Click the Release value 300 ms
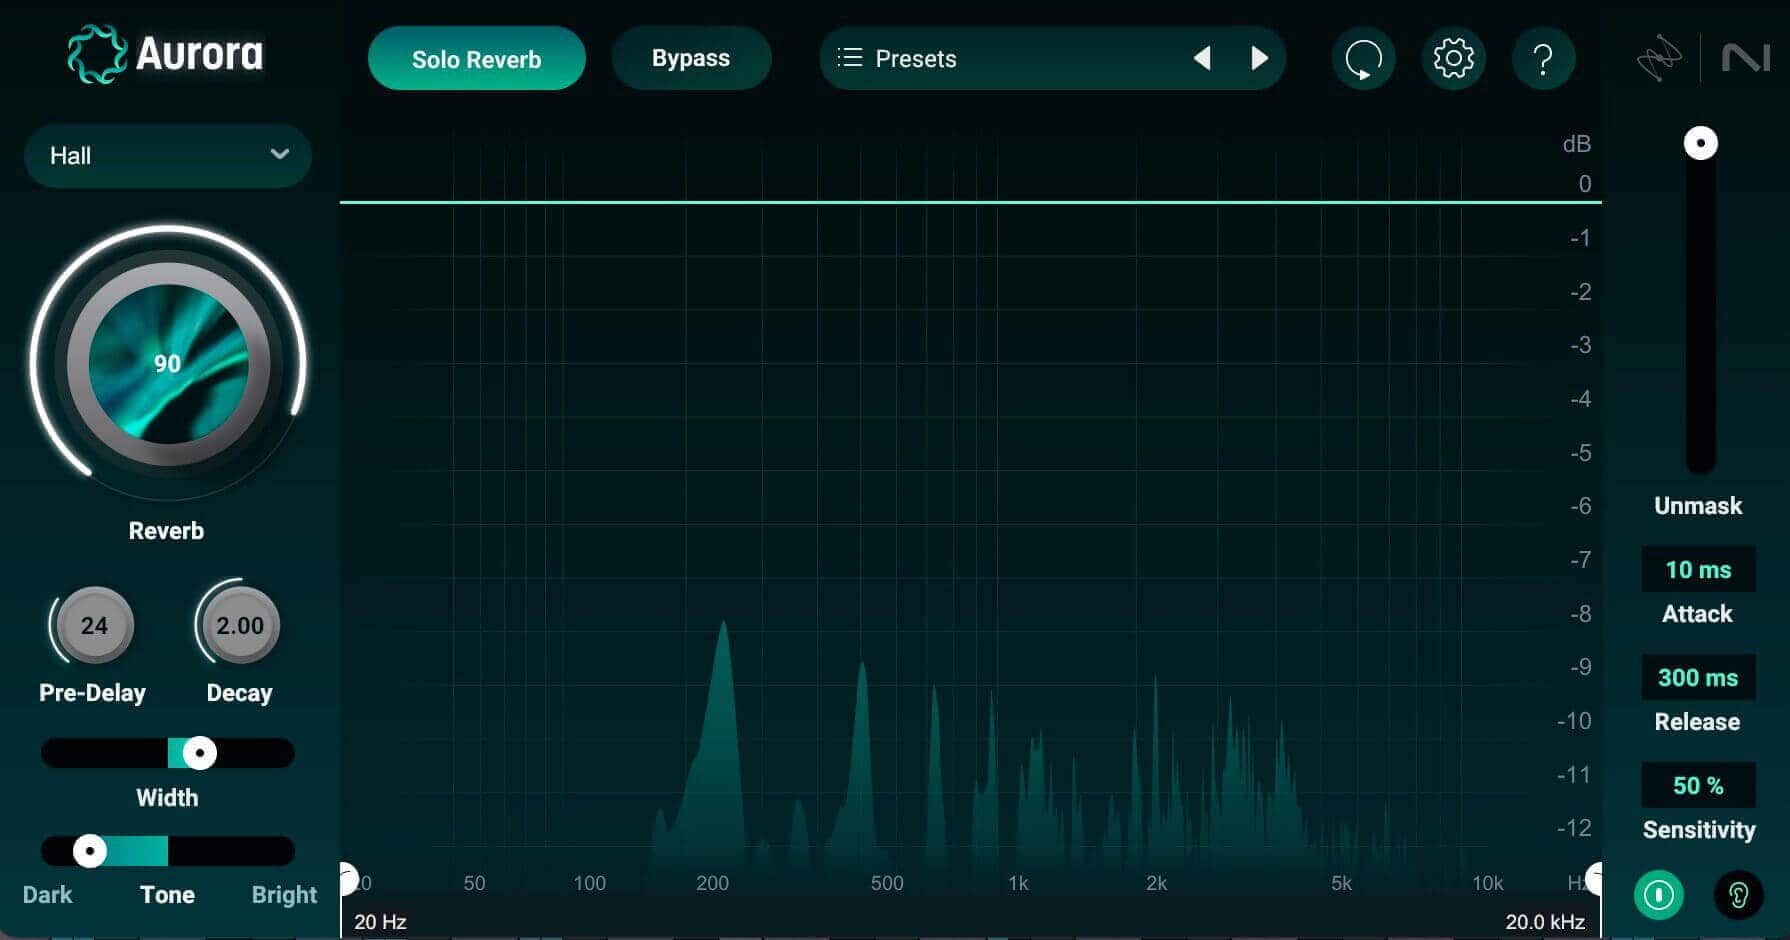1790x940 pixels. click(x=1698, y=678)
